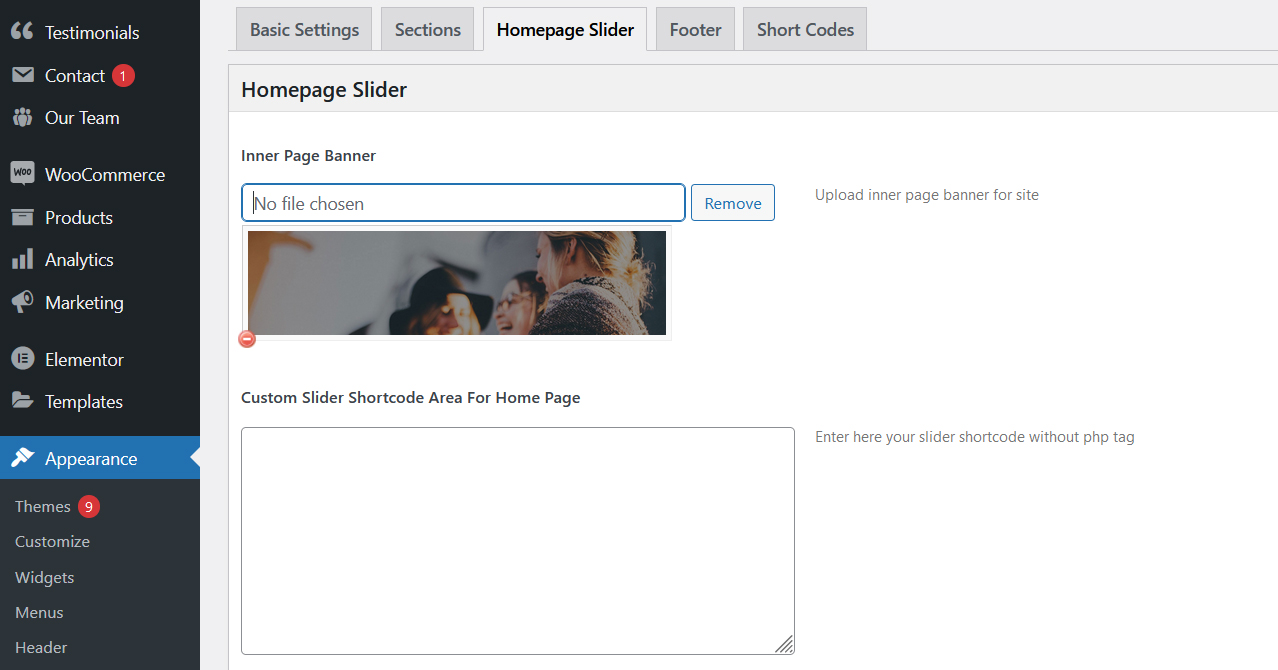This screenshot has width=1278, height=670.
Task: Open Menus under Appearance
Action: tap(39, 612)
